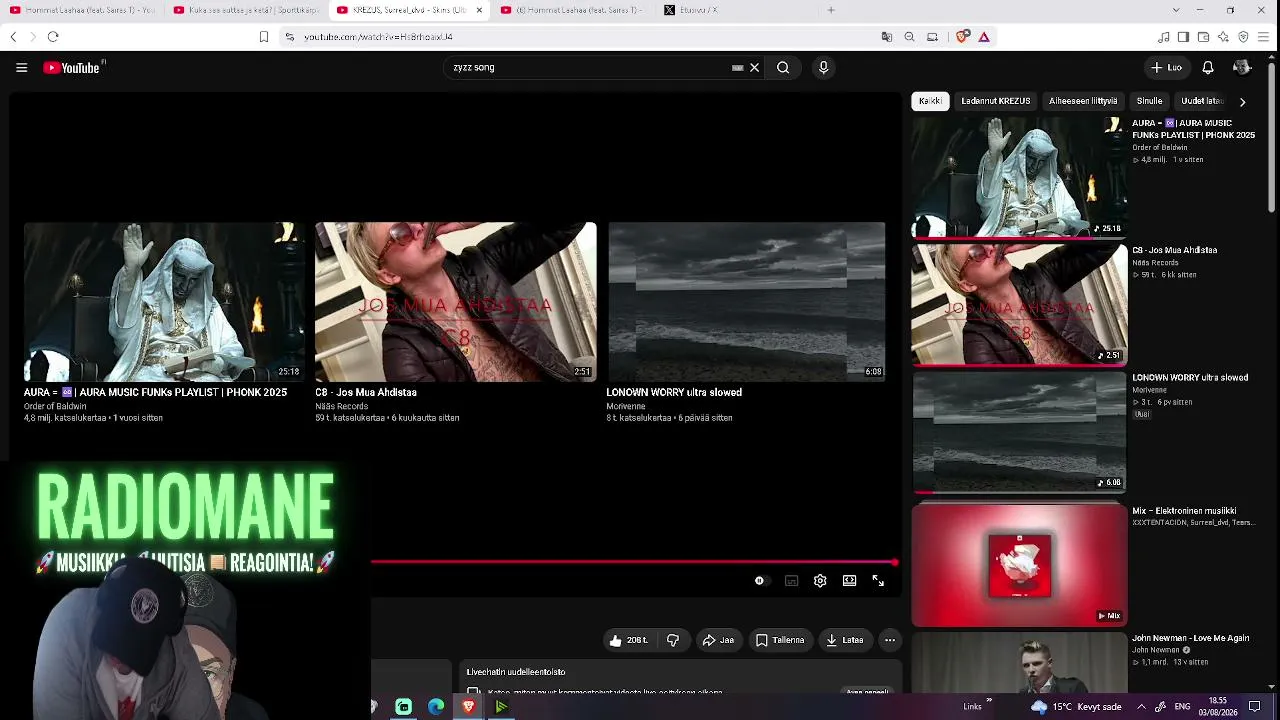Select the Simulle filter chip

[x=1150, y=101]
